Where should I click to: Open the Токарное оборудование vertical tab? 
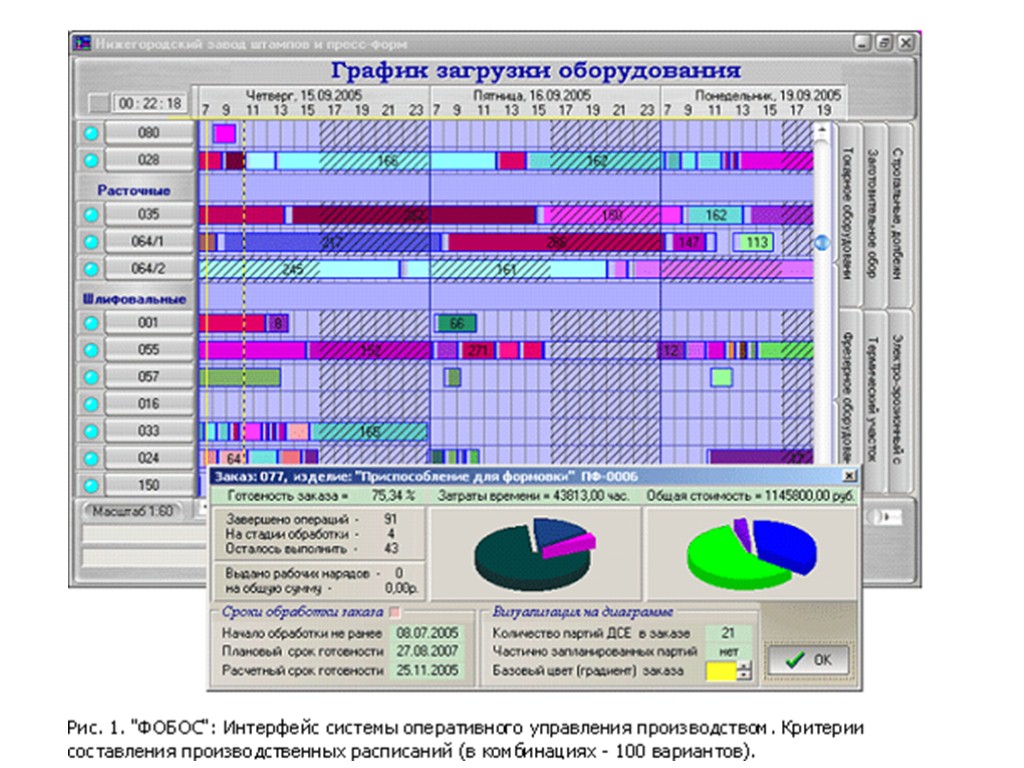tap(848, 214)
